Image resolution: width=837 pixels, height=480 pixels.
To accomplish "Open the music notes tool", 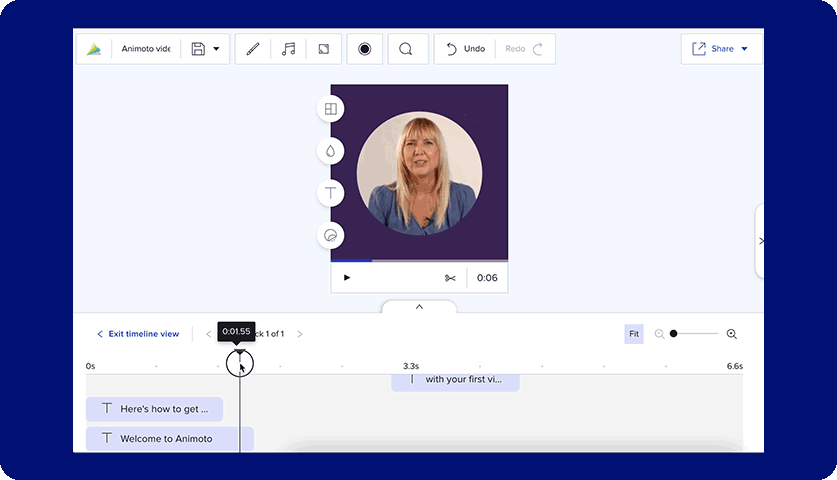I will (288, 49).
